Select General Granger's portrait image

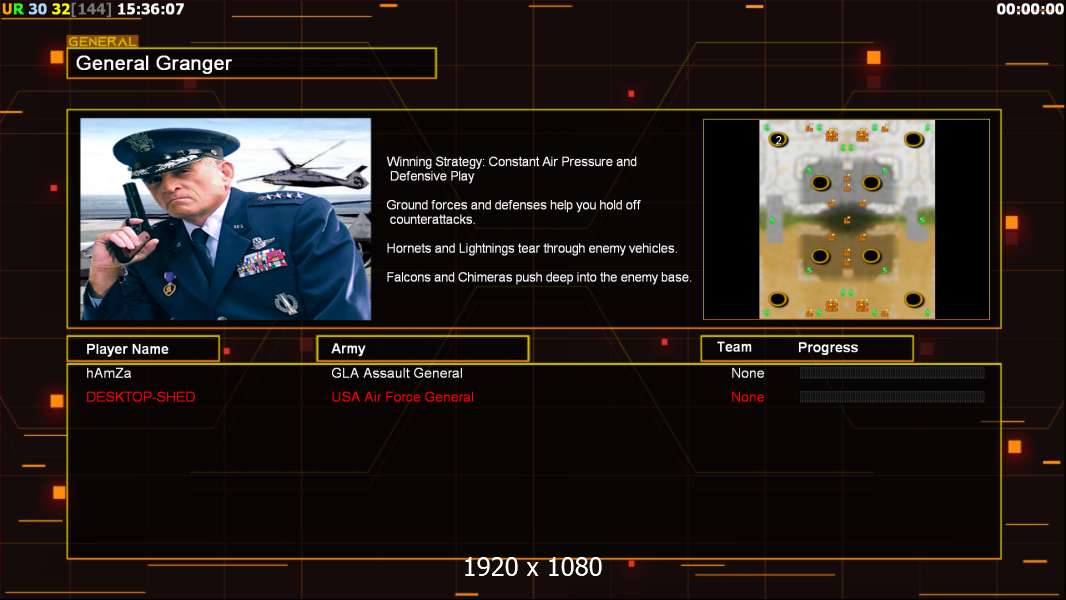click(x=226, y=219)
